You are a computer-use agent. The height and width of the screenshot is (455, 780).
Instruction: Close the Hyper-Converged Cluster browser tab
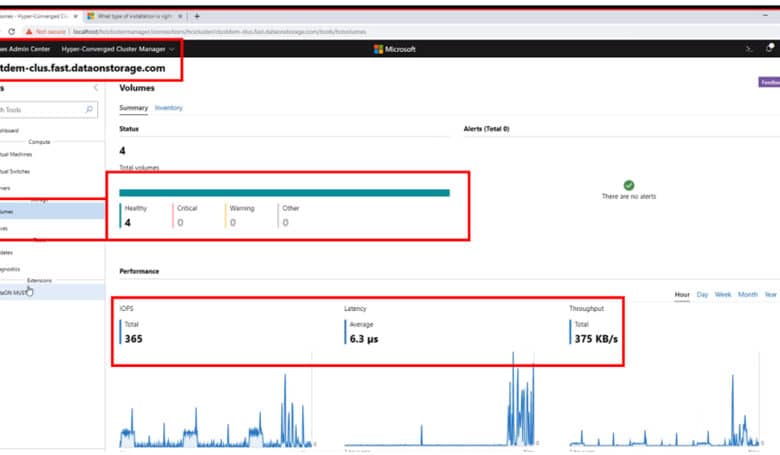tap(76, 16)
